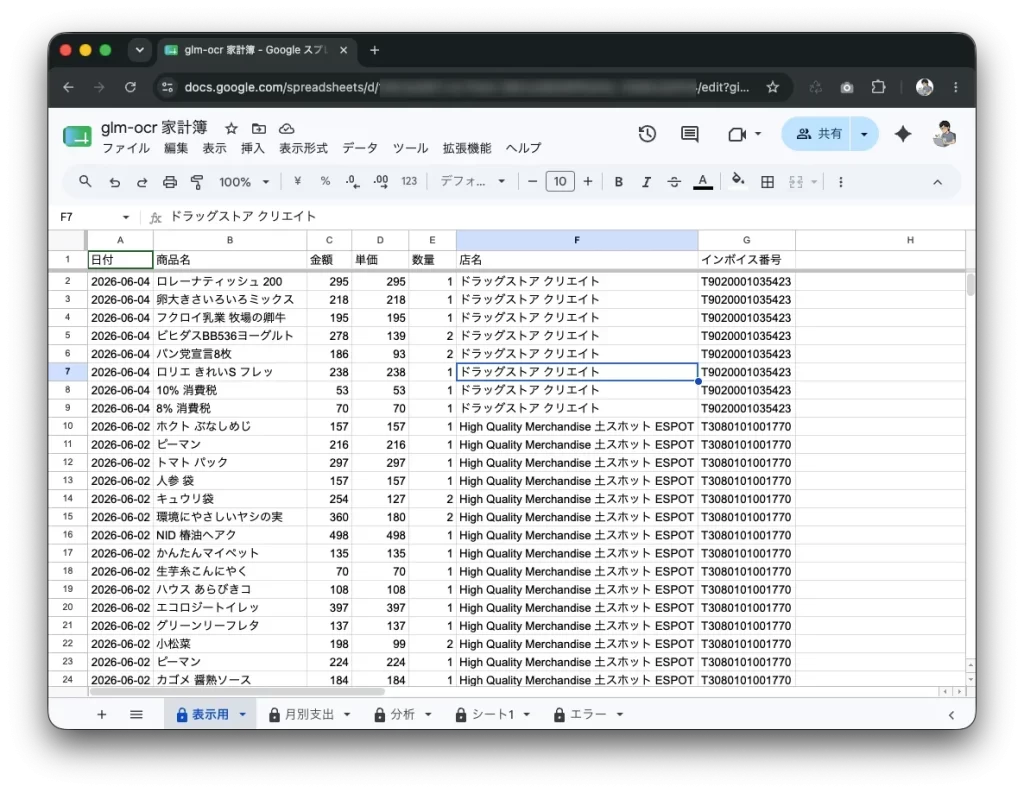Toggle italic formatting
The image size is (1024, 793).
click(x=646, y=182)
